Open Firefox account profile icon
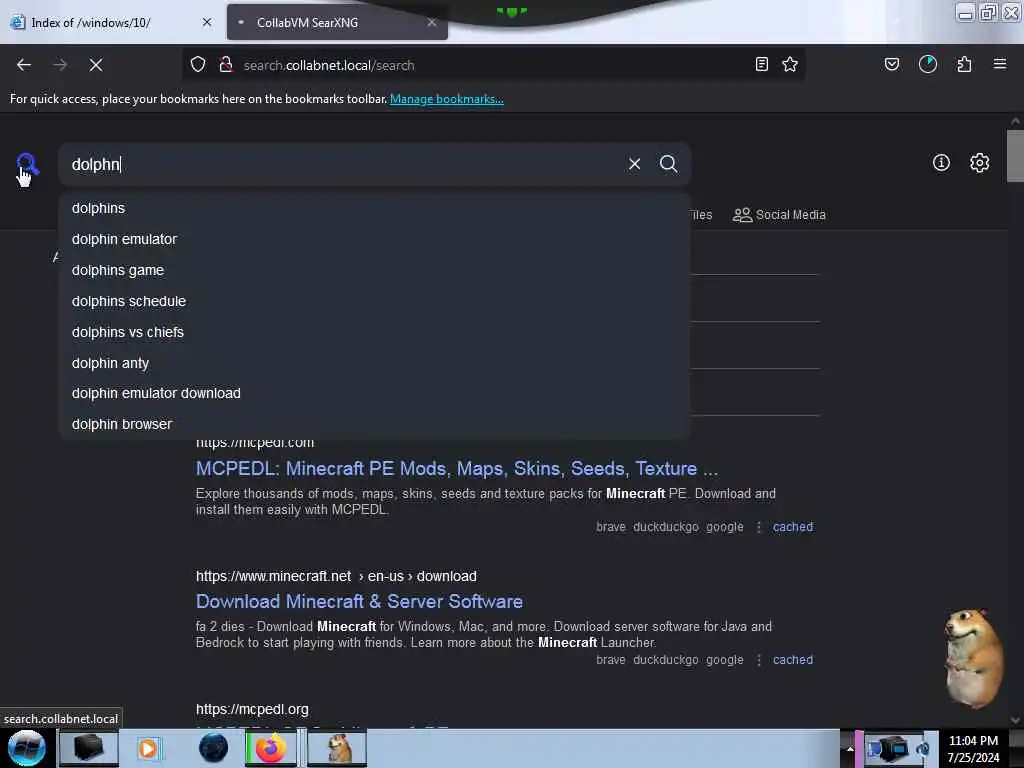Viewport: 1024px width, 768px height. (x=928, y=65)
